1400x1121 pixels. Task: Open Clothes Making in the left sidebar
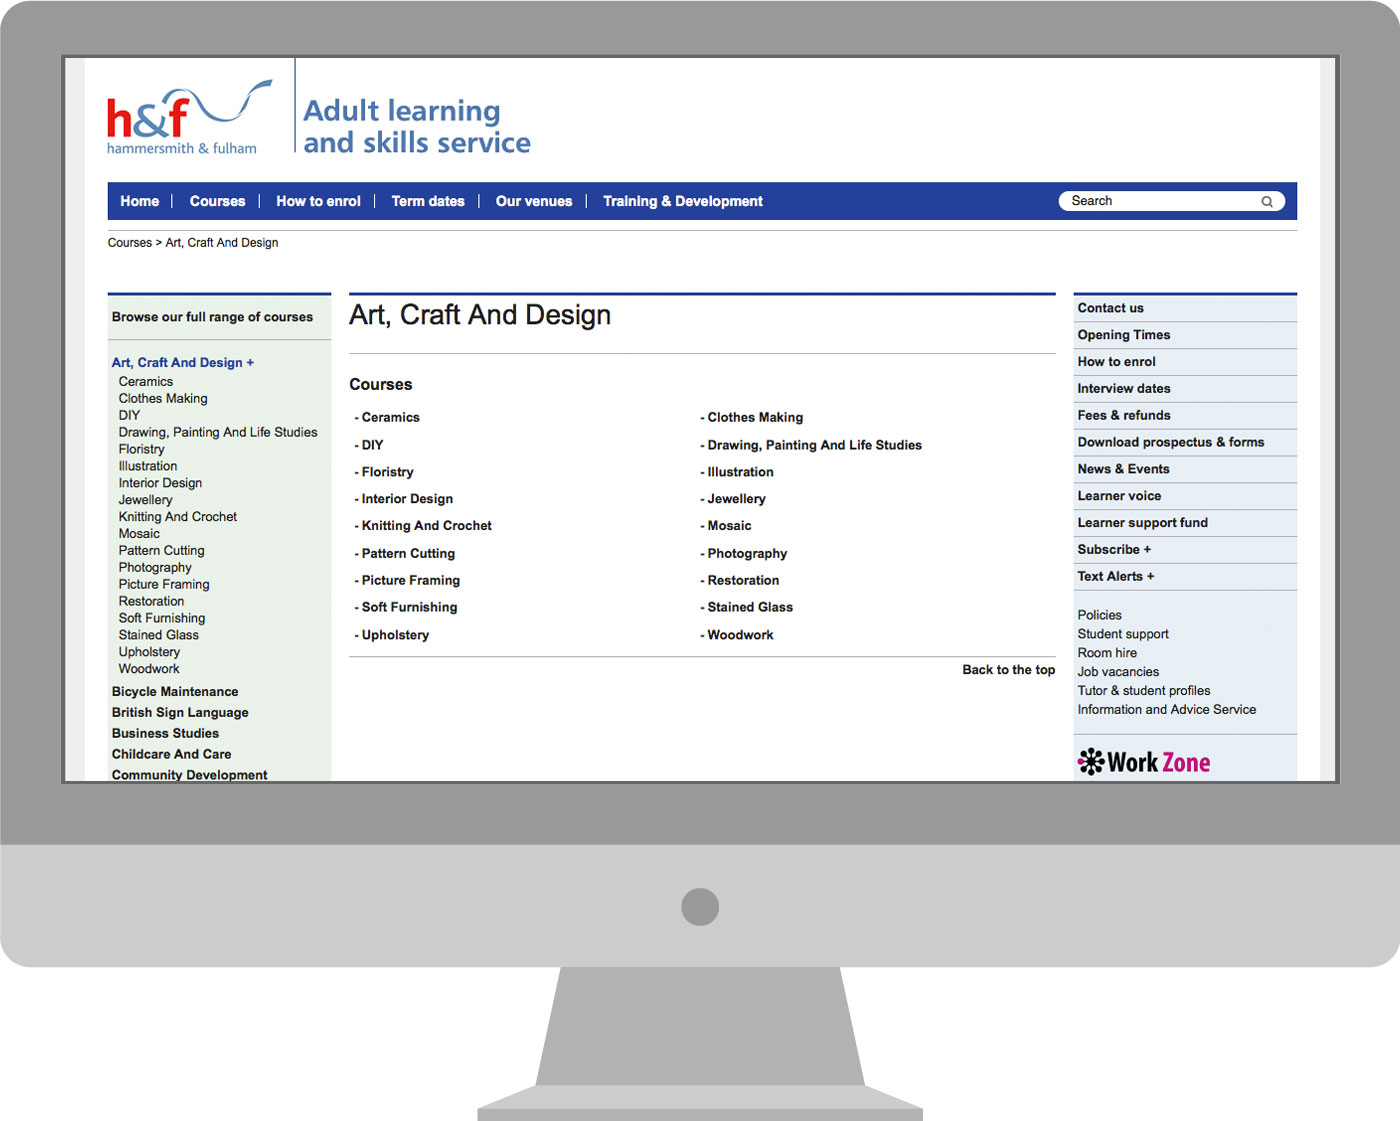pos(163,398)
